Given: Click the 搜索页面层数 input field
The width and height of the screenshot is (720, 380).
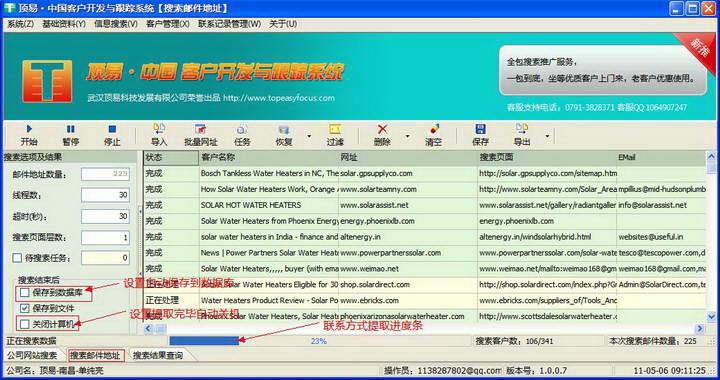Looking at the screenshot, I should (105, 238).
